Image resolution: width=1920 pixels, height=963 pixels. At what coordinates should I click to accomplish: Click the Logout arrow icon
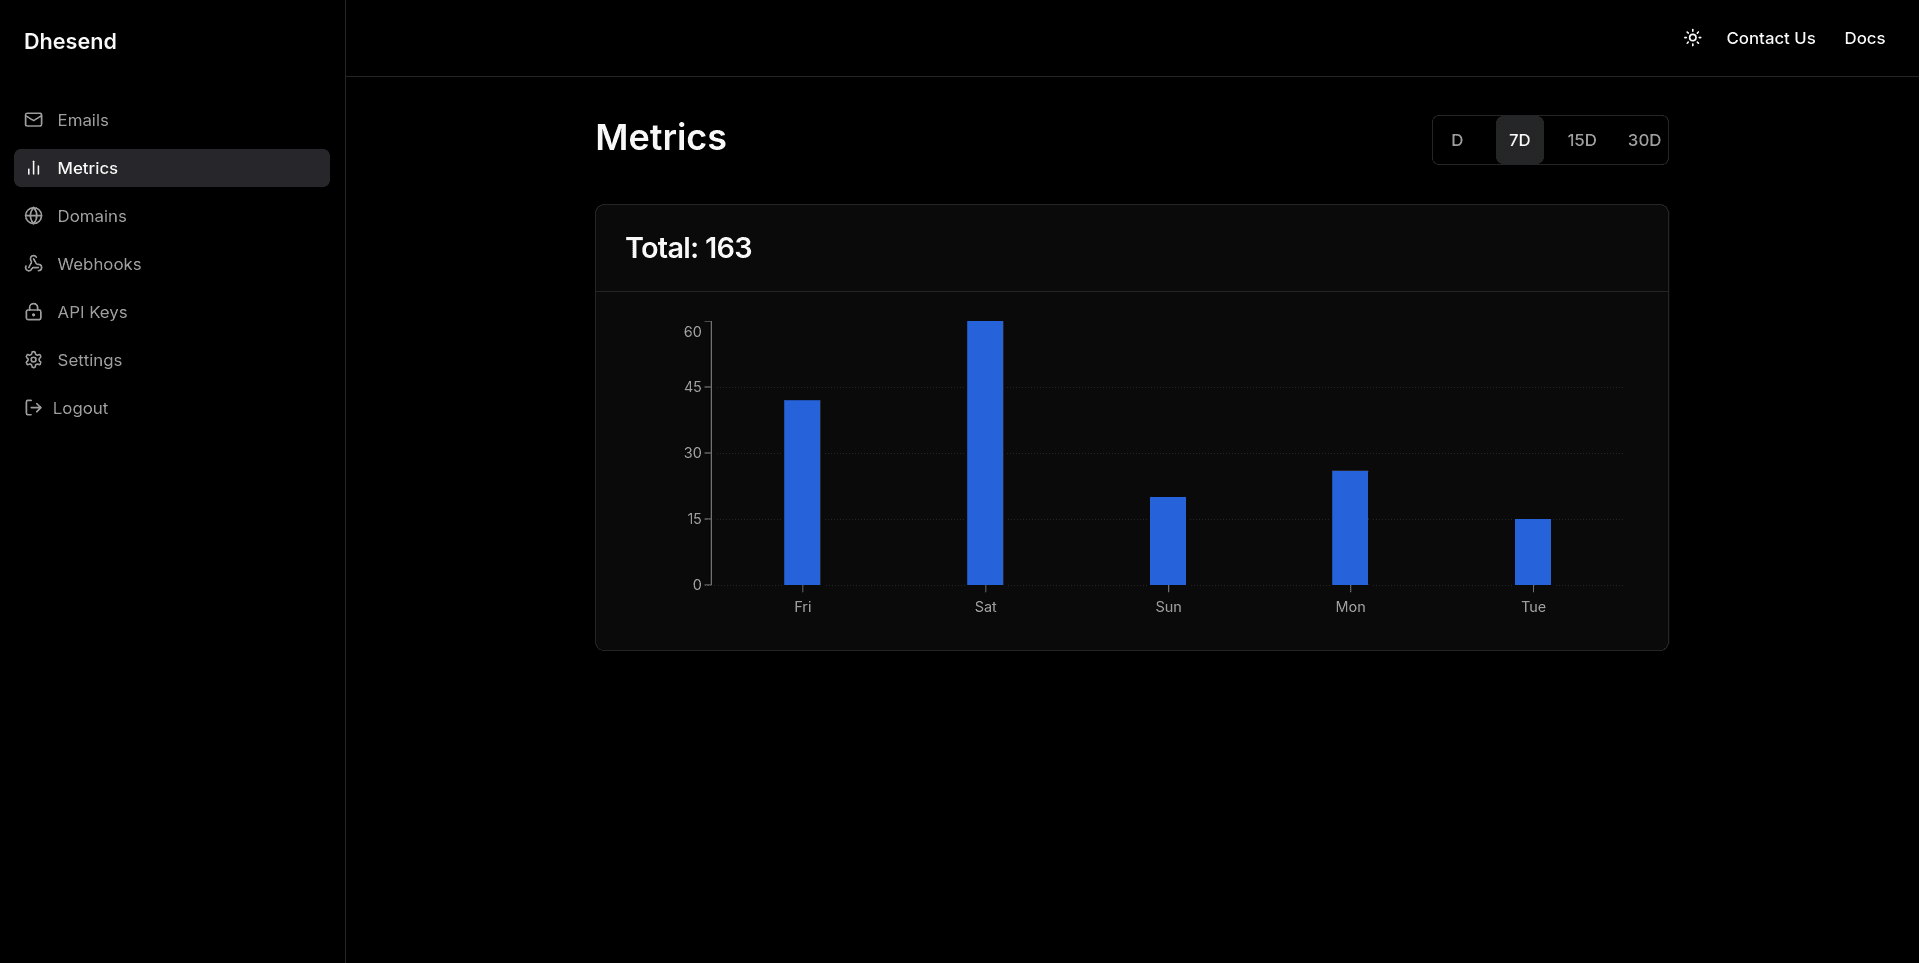pos(33,408)
